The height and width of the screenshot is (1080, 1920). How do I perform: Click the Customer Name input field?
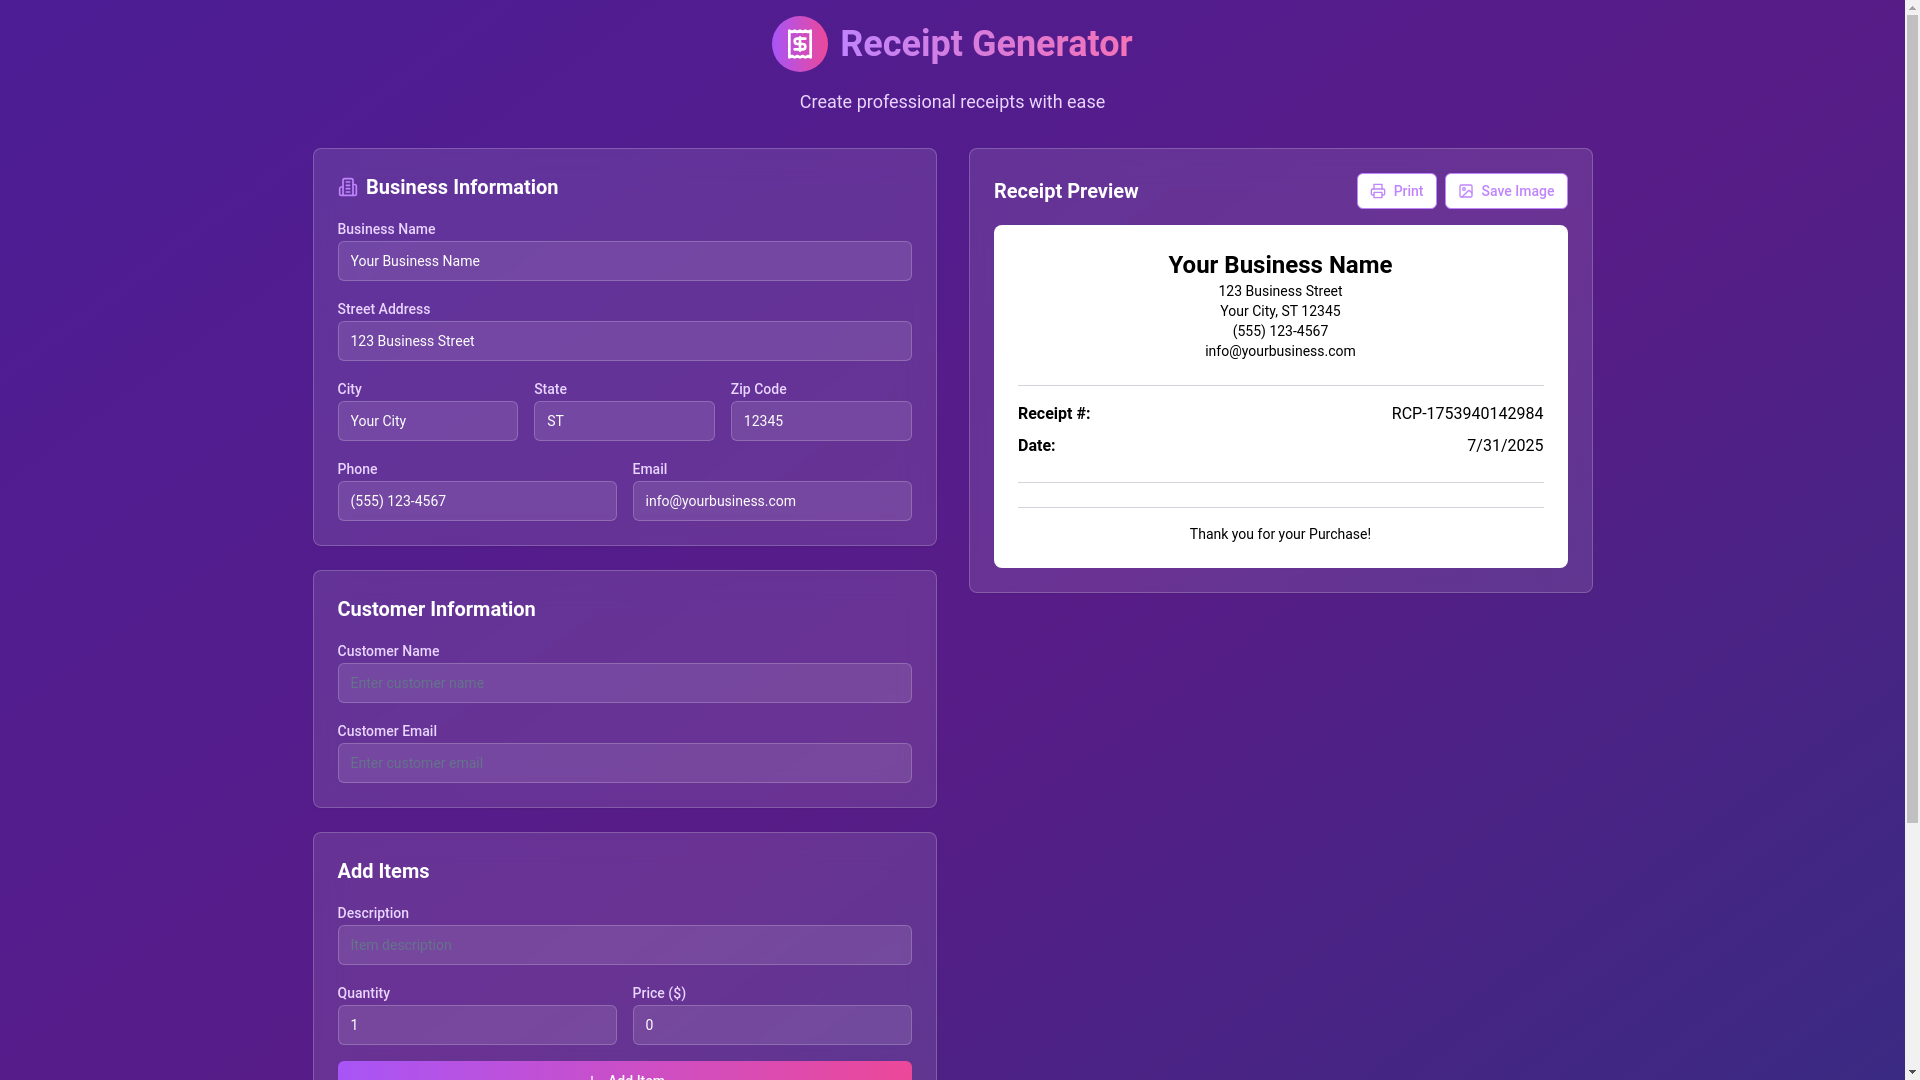click(x=624, y=683)
